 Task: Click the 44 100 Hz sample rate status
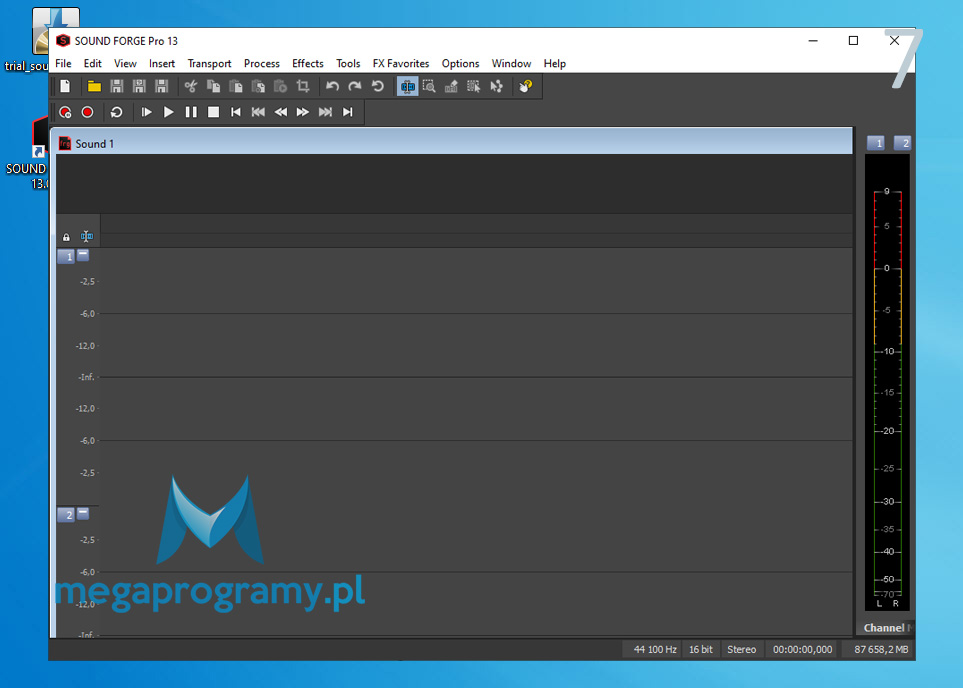tap(653, 649)
